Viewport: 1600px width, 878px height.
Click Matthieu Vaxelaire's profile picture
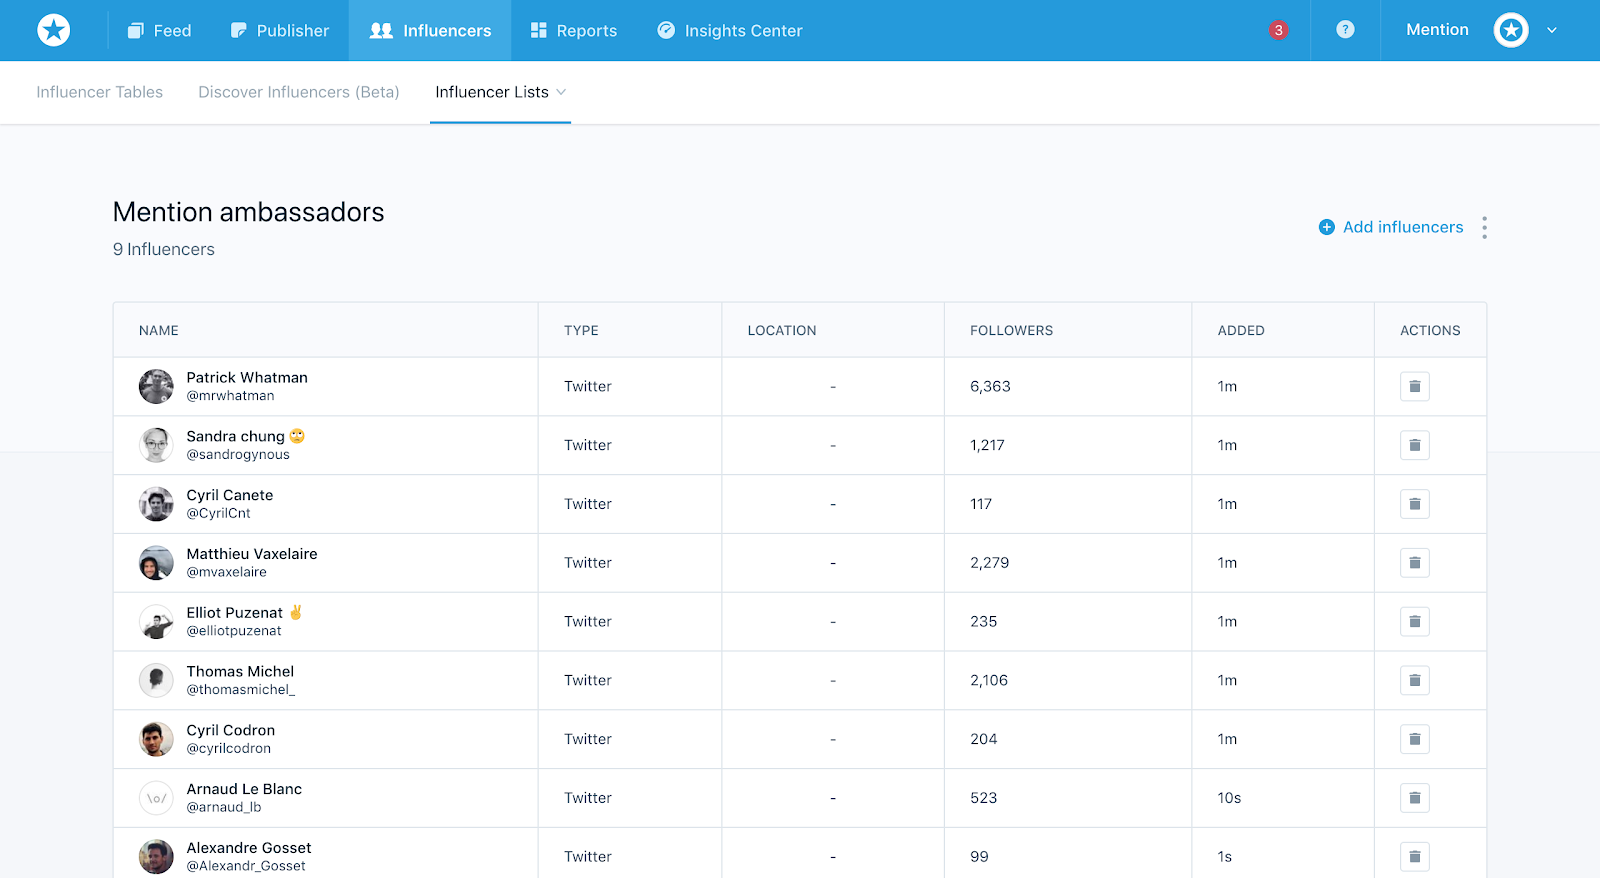pos(156,563)
